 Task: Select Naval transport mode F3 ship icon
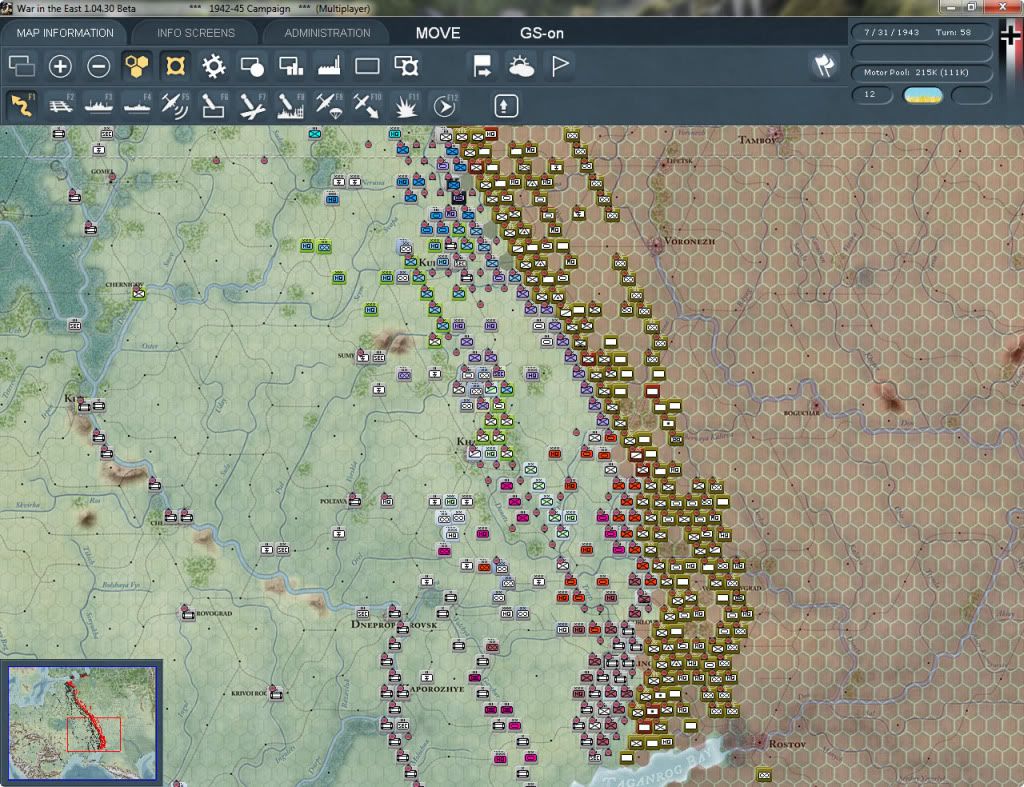(x=99, y=106)
